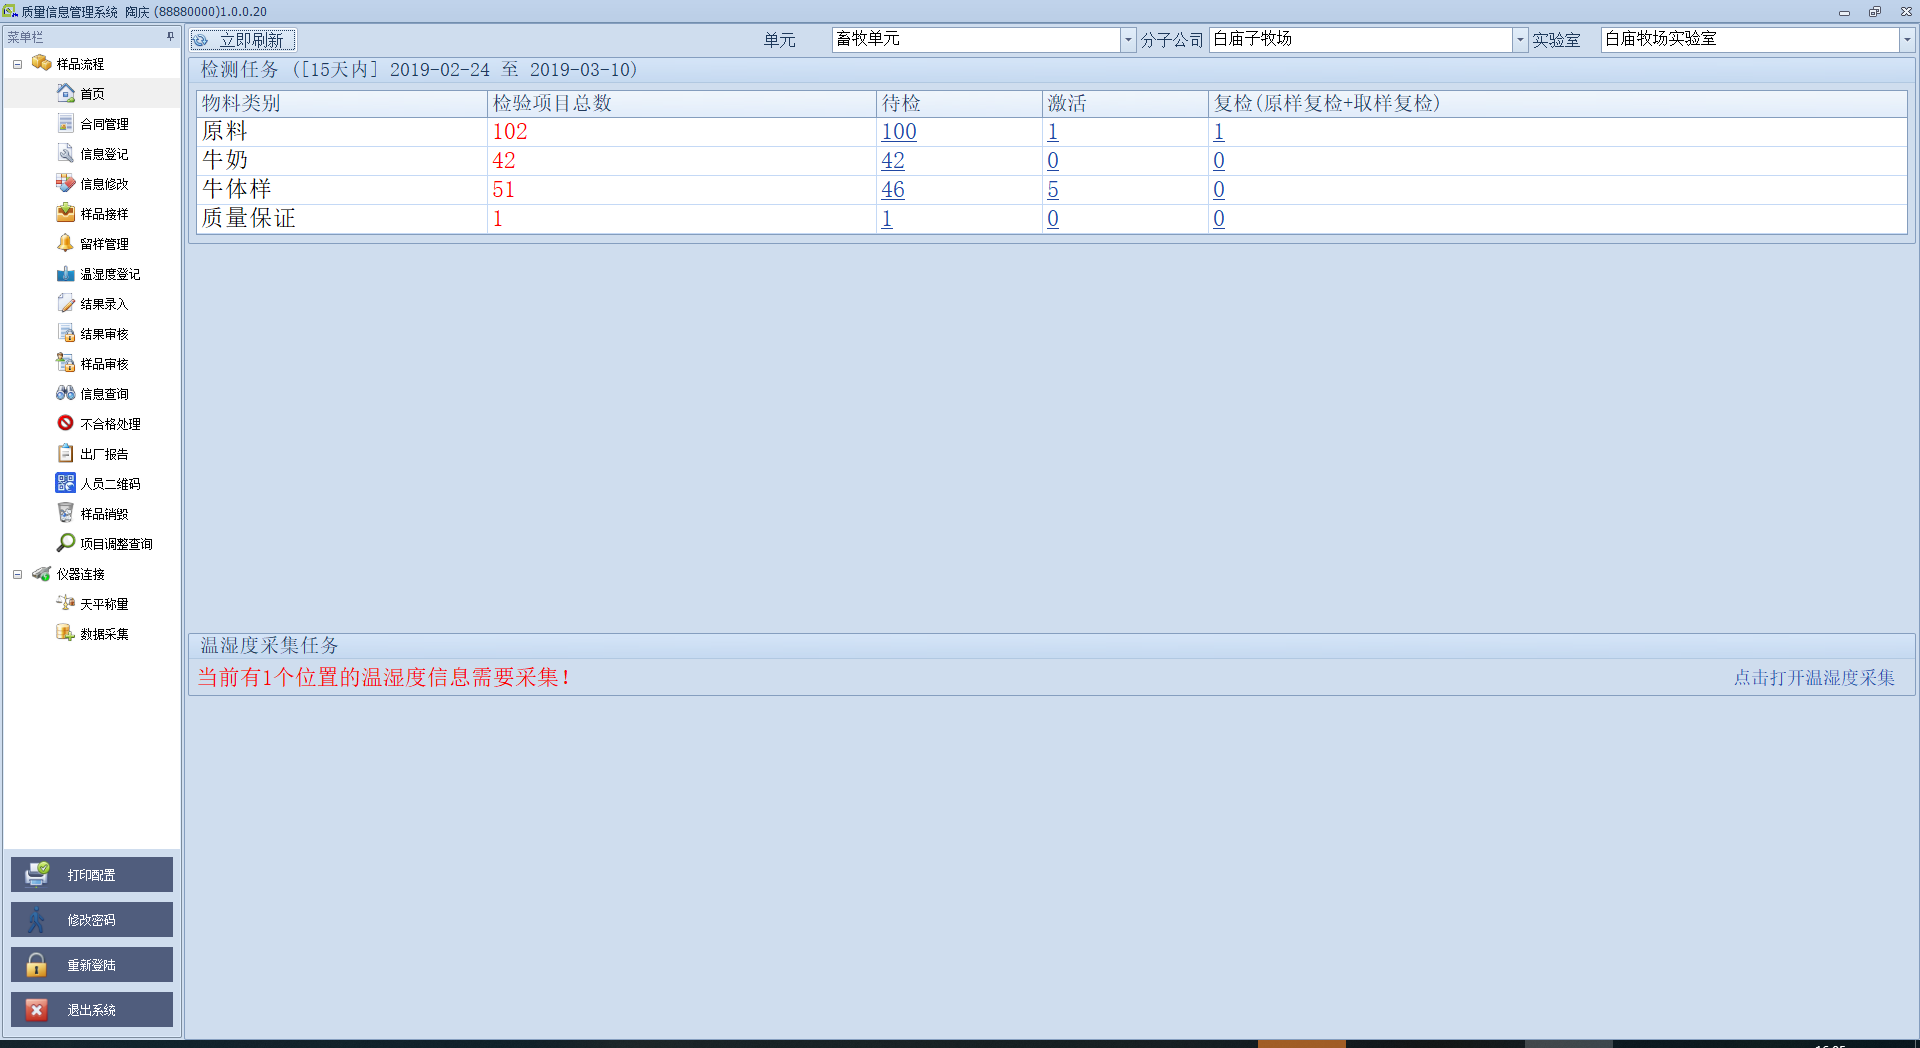Select 首页 in the sidebar menu
Viewport: 1920px width, 1048px height.
(92, 94)
